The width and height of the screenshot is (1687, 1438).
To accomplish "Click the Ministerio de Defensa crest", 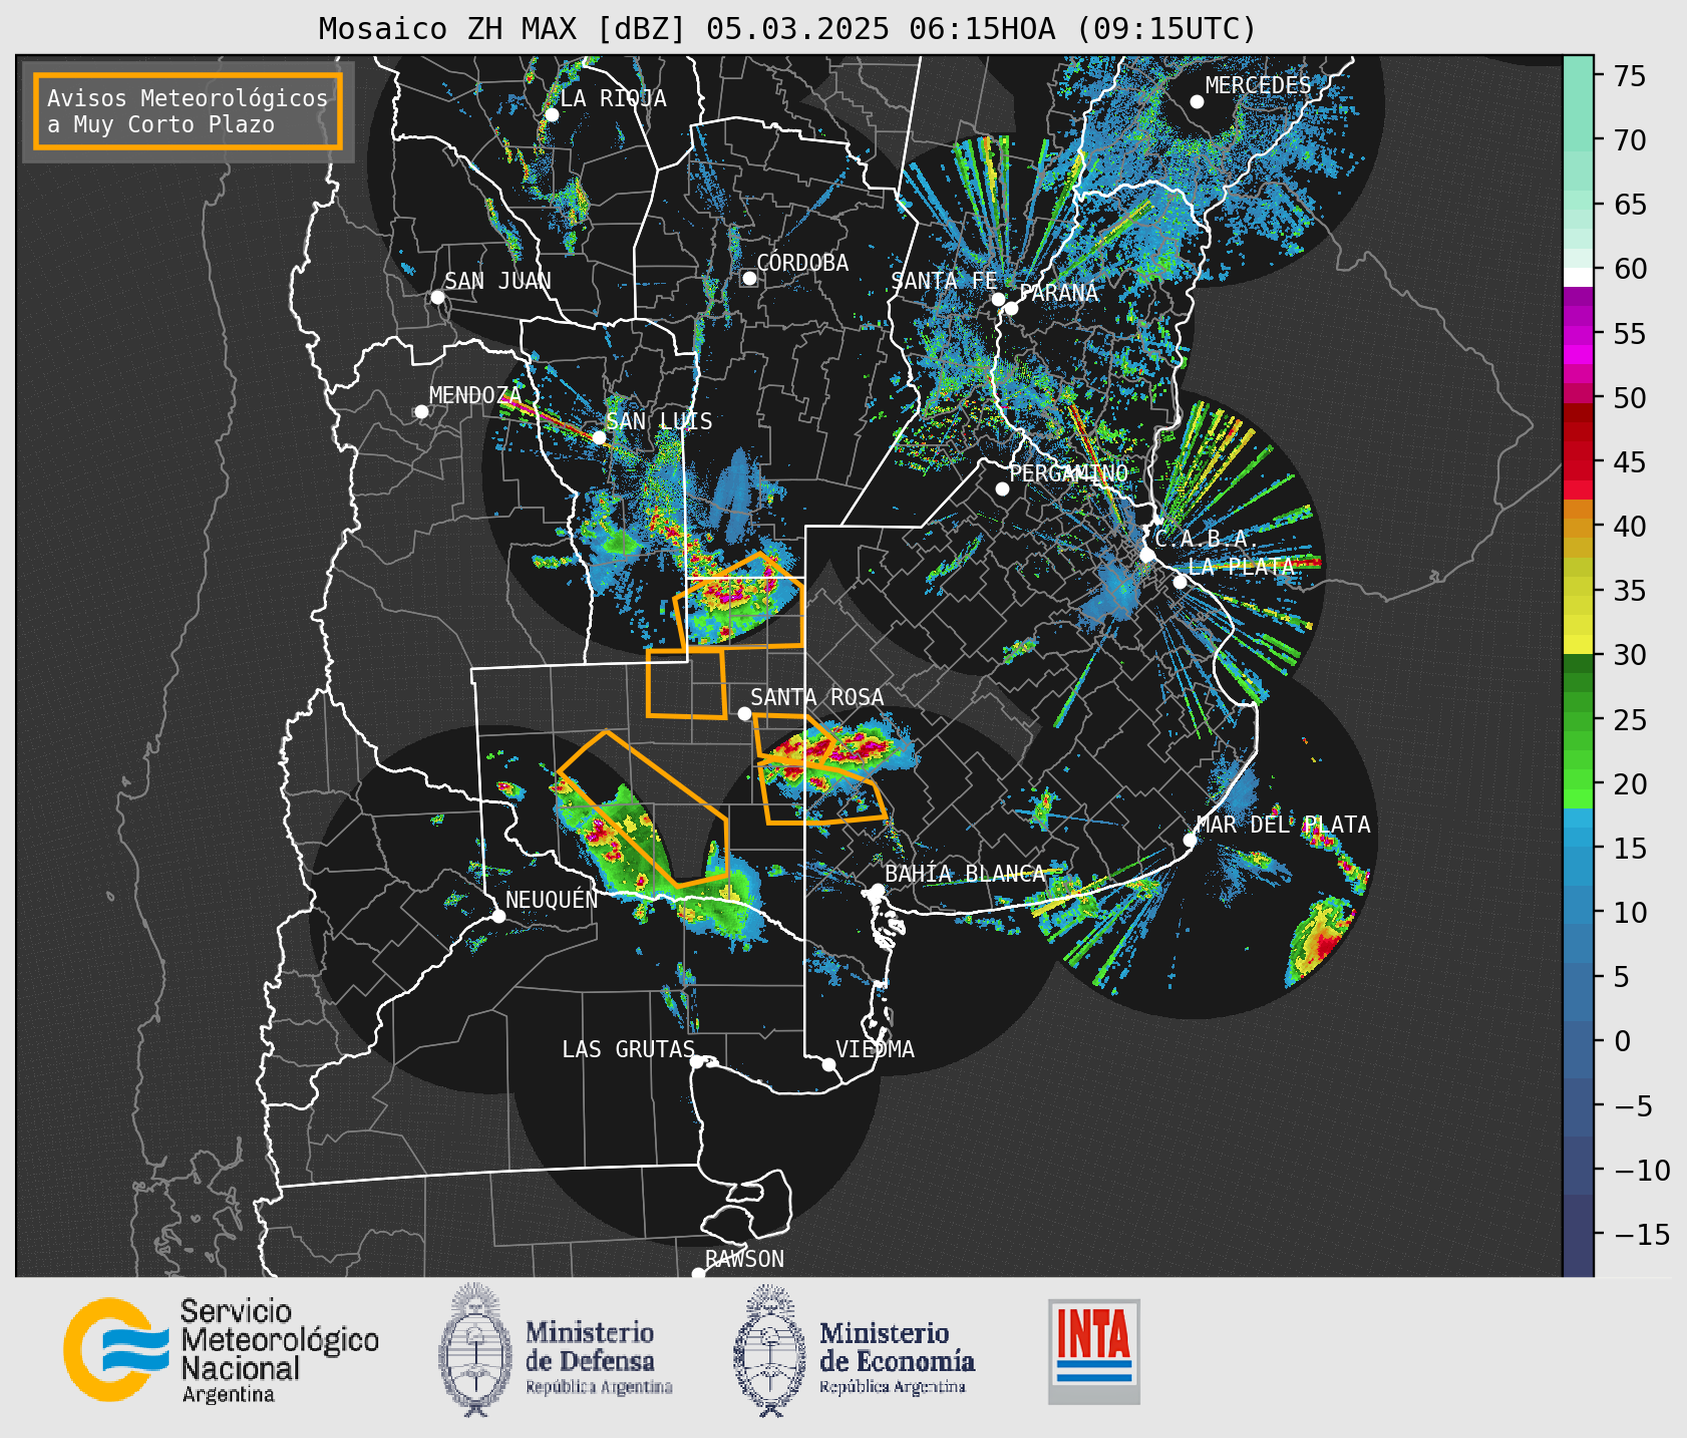I will 476,1350.
